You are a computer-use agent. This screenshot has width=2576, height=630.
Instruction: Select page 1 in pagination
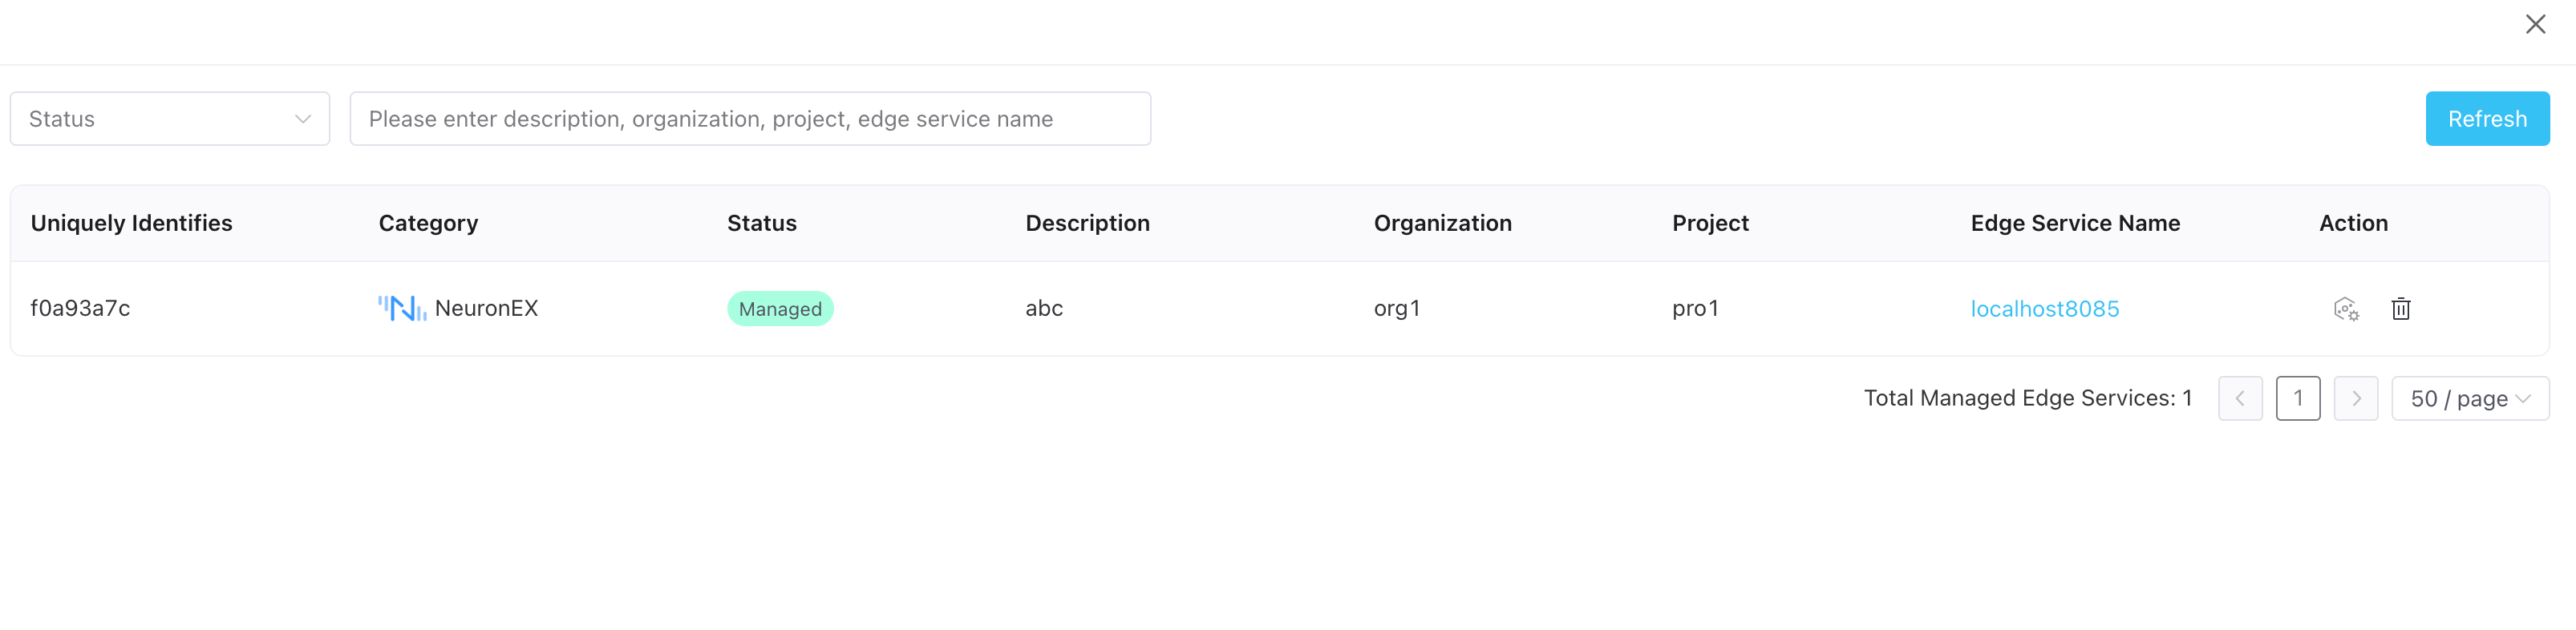(x=2298, y=398)
